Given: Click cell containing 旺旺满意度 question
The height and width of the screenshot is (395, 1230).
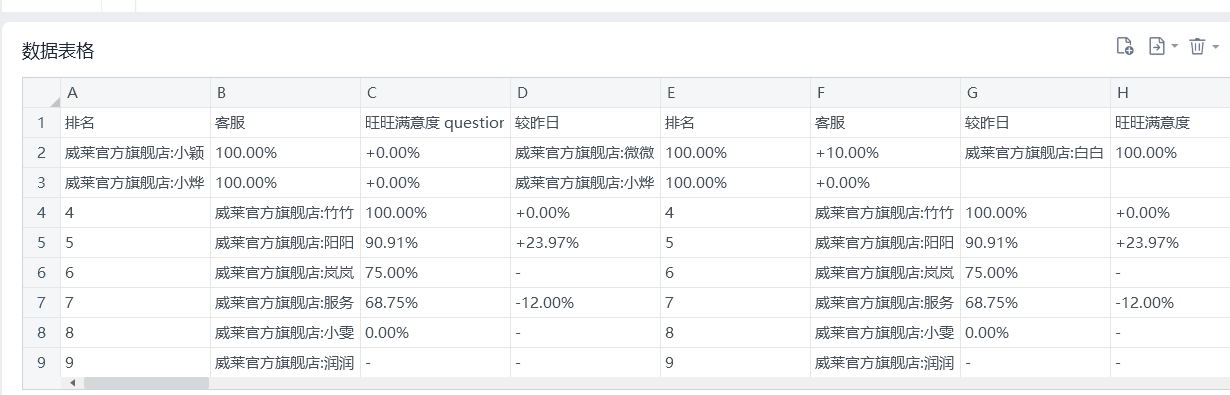Looking at the screenshot, I should tap(435, 123).
